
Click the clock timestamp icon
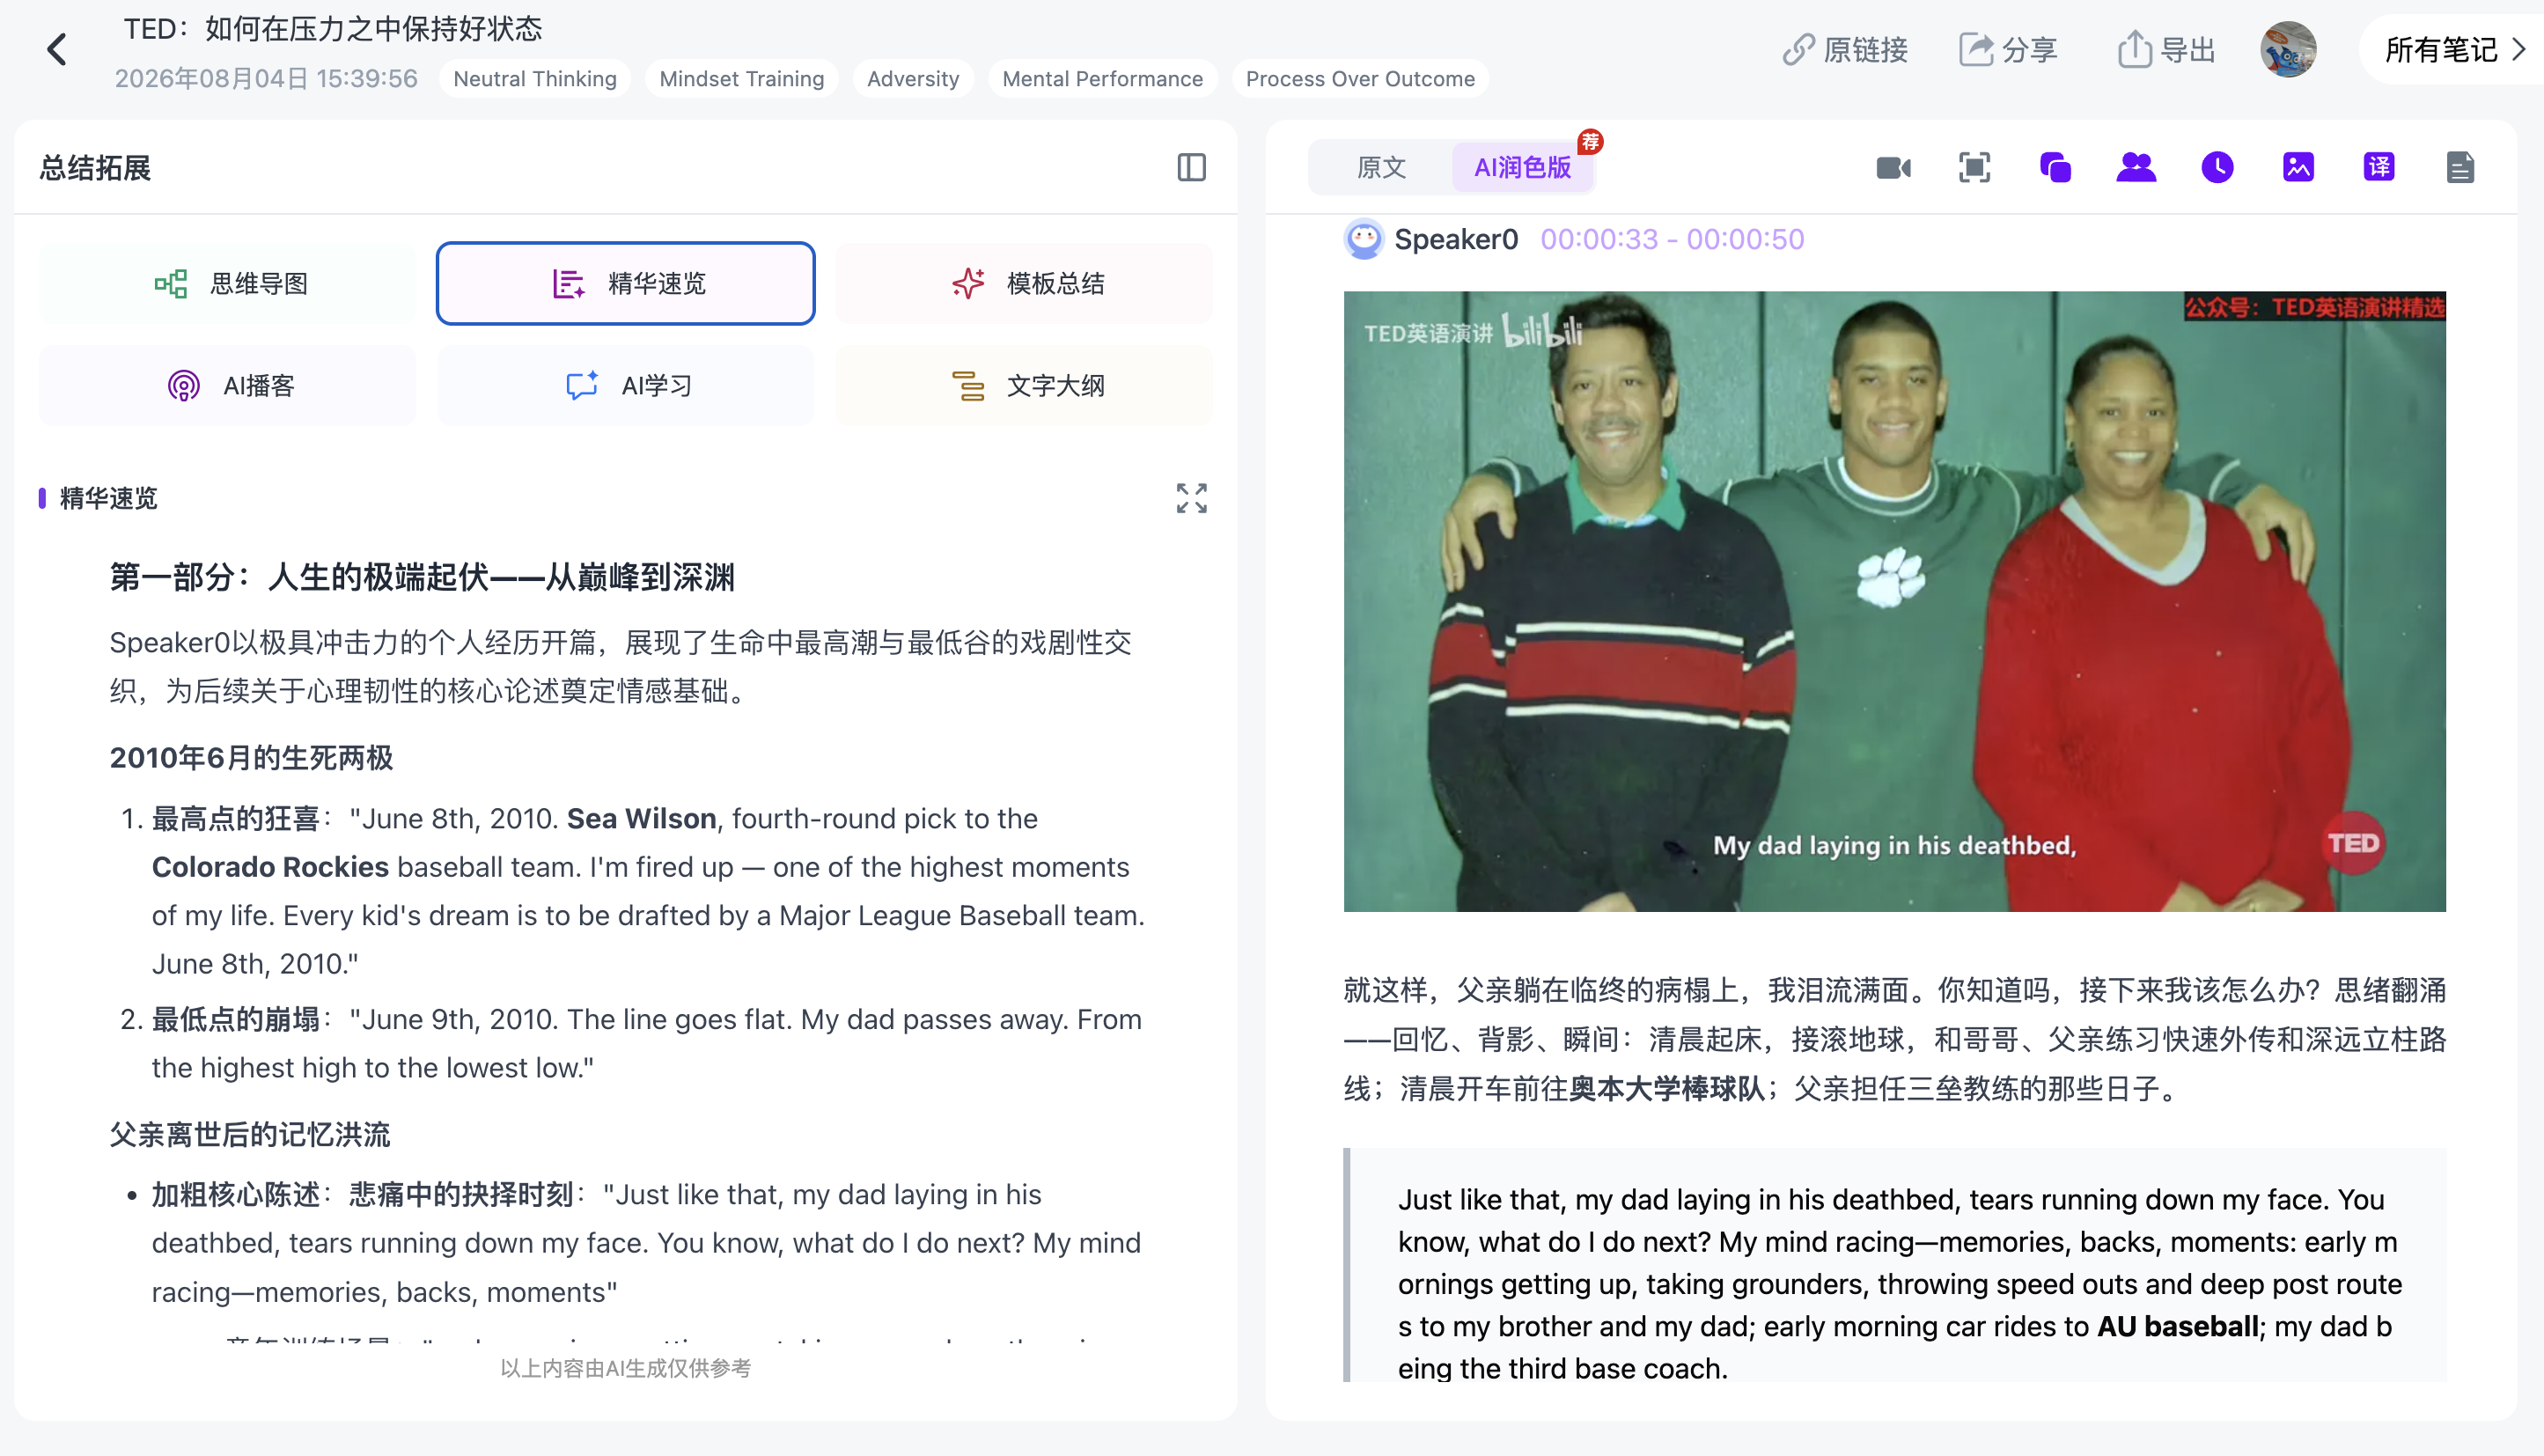point(2217,167)
